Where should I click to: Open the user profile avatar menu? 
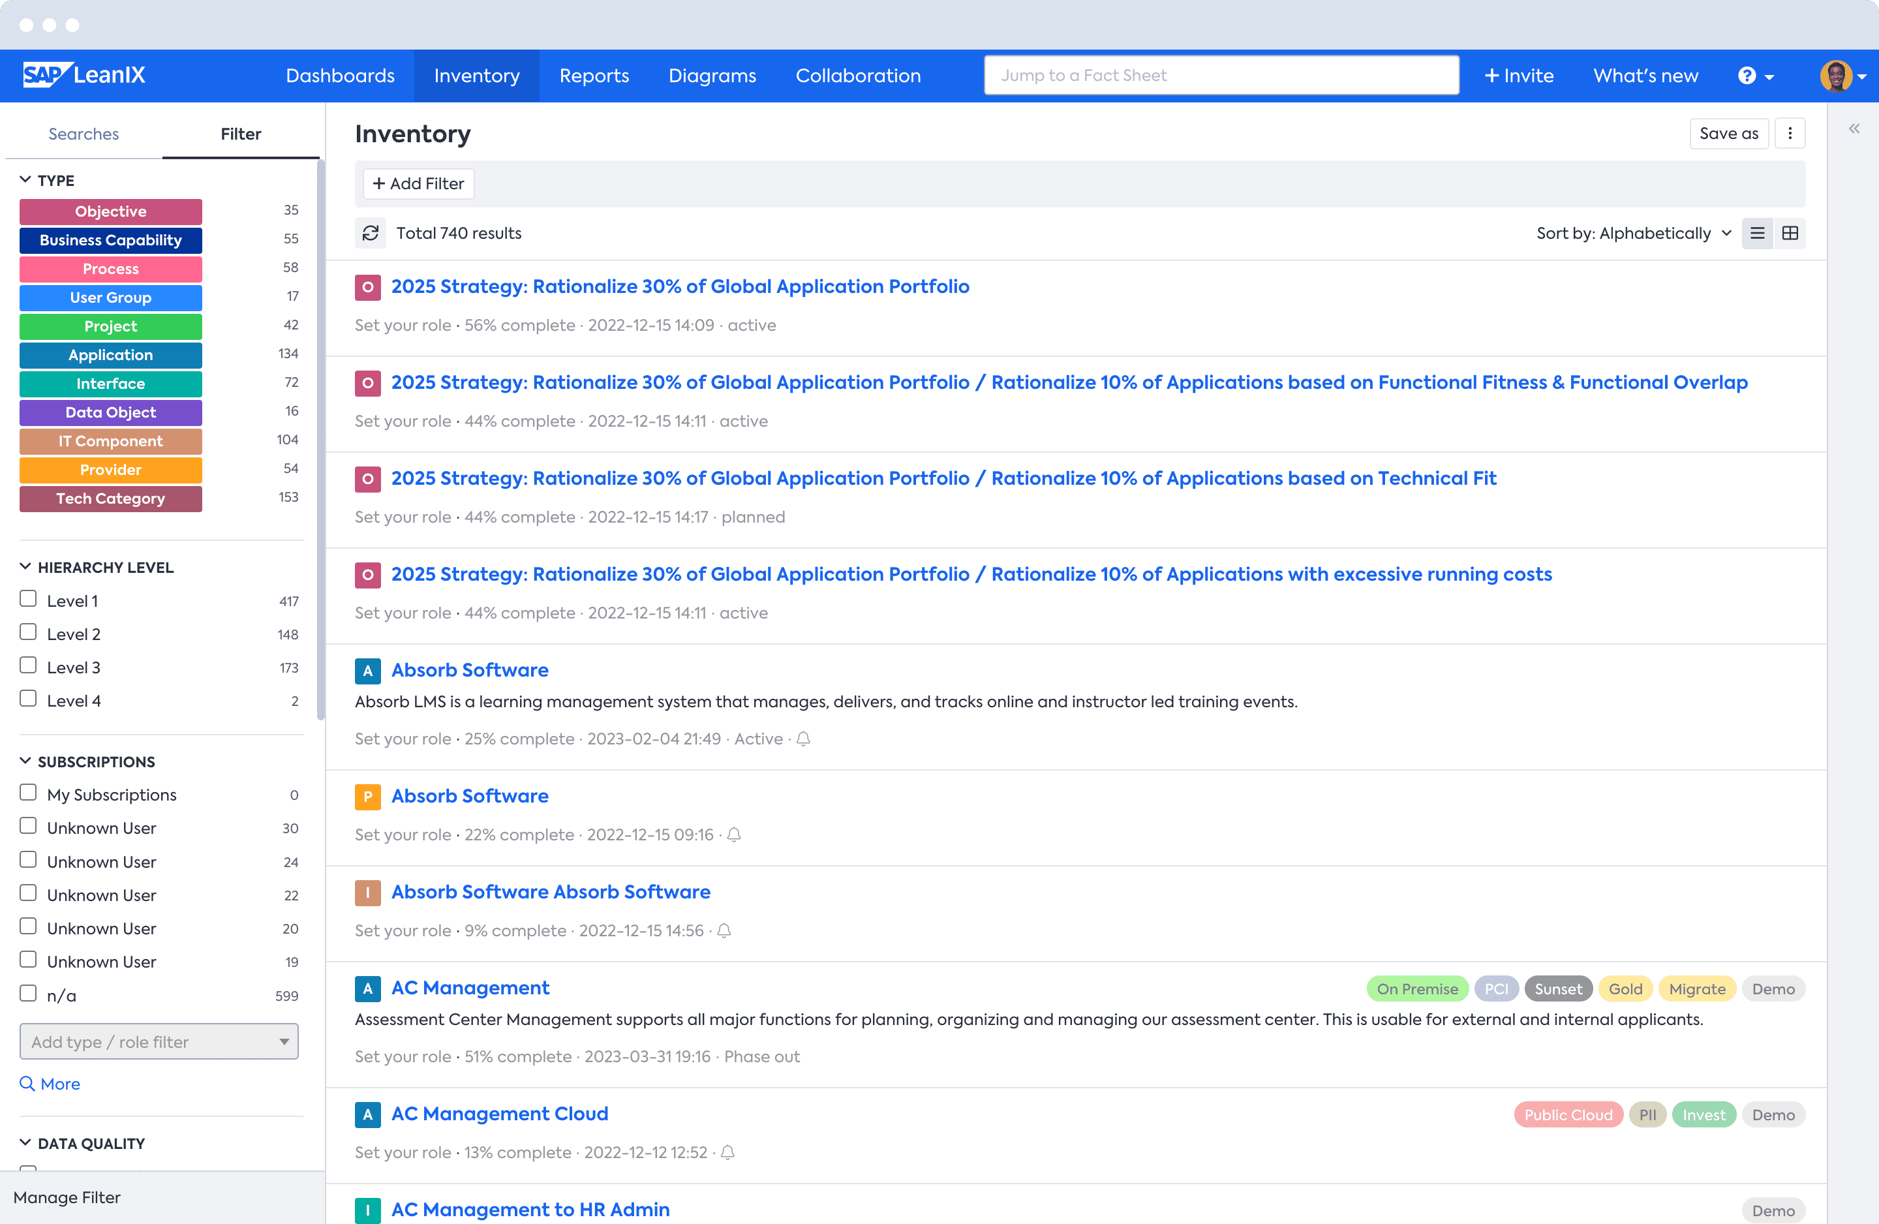(1840, 76)
